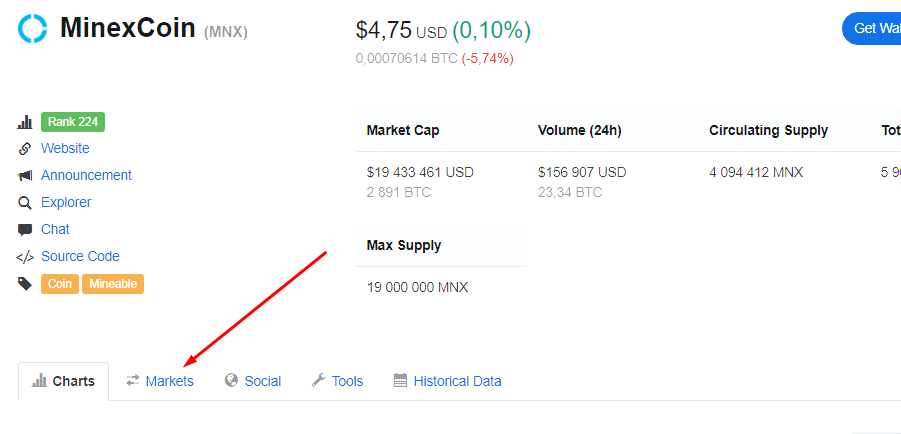This screenshot has width=901, height=434.
Task: Select the Charts tab
Action: (x=64, y=381)
